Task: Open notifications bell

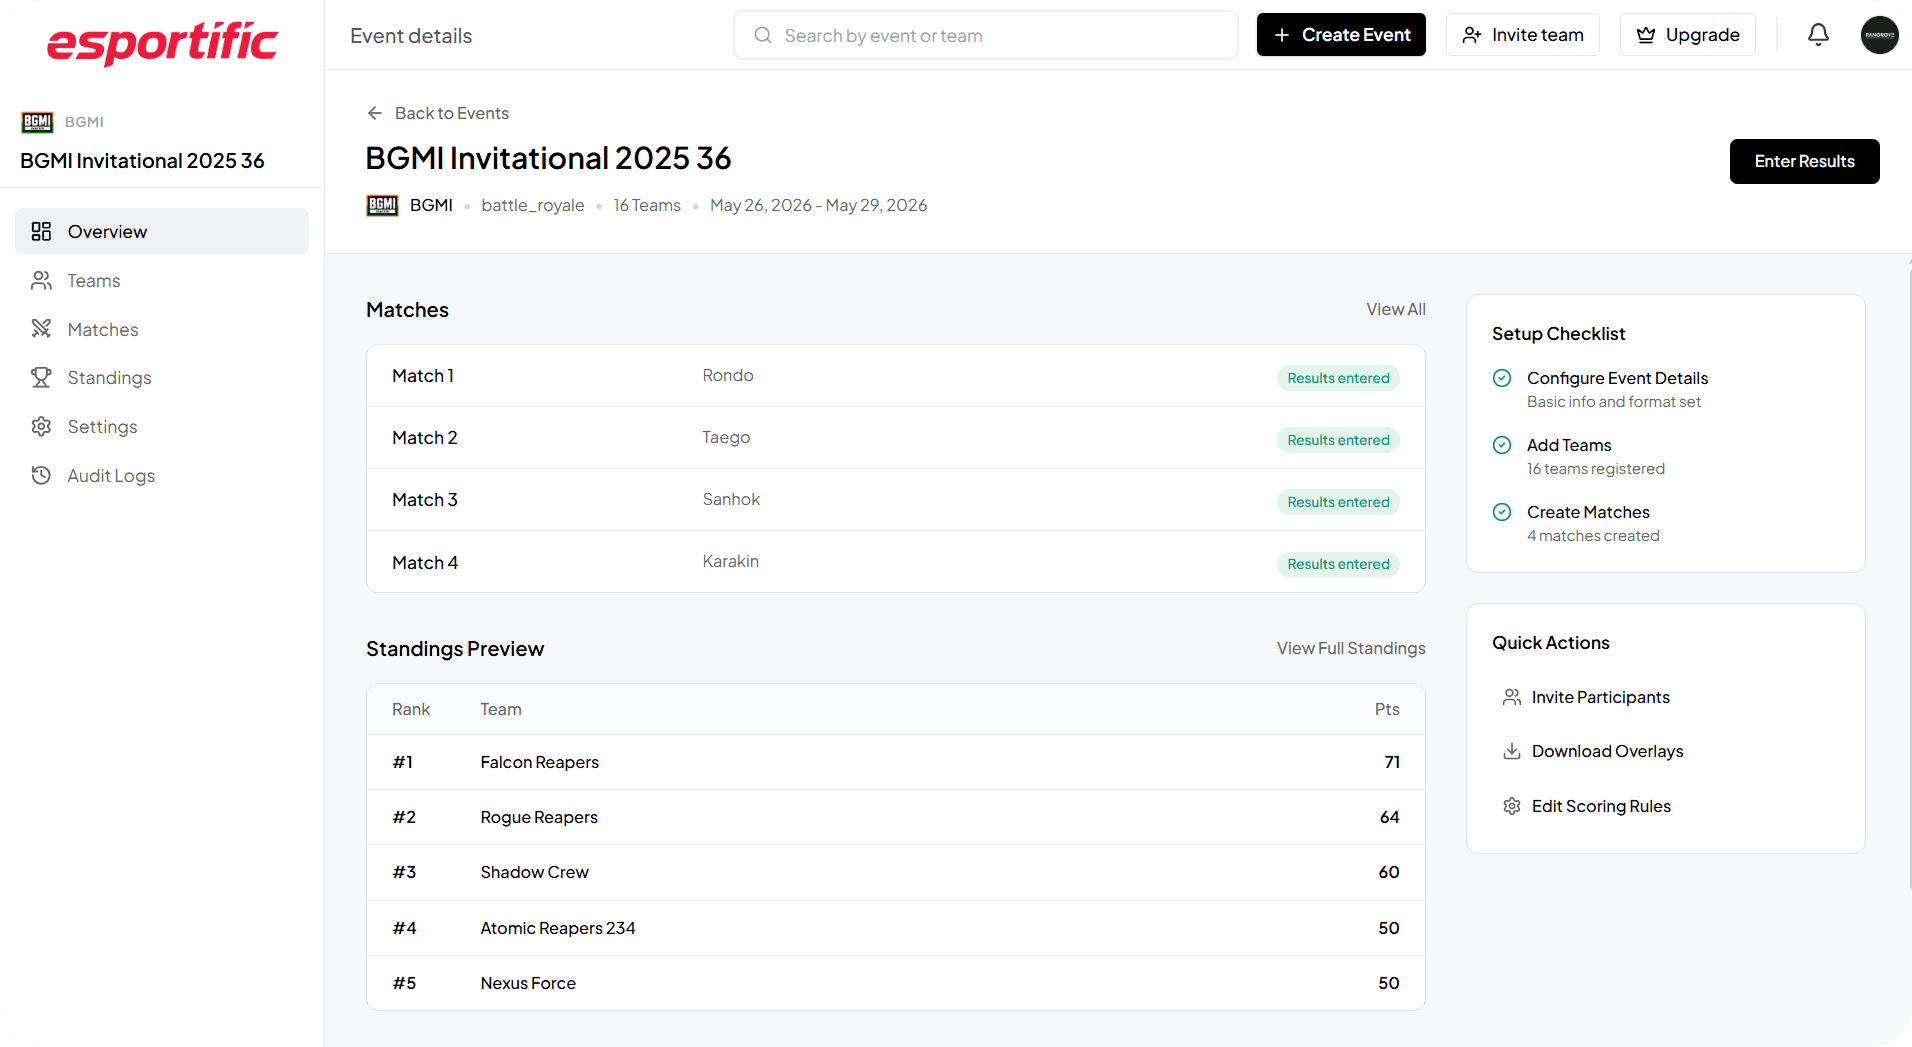Action: [1818, 35]
